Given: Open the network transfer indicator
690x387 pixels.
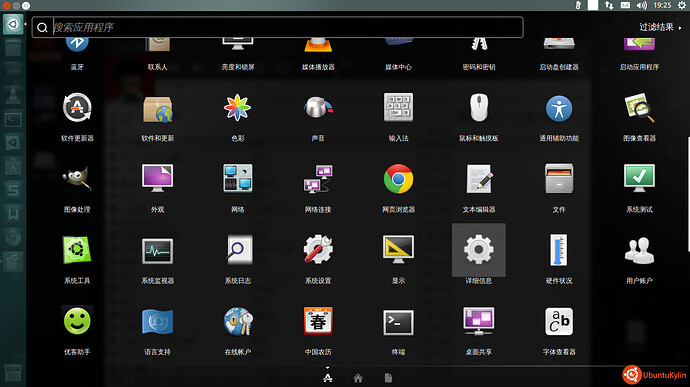Looking at the screenshot, I should pyautogui.click(x=609, y=5).
